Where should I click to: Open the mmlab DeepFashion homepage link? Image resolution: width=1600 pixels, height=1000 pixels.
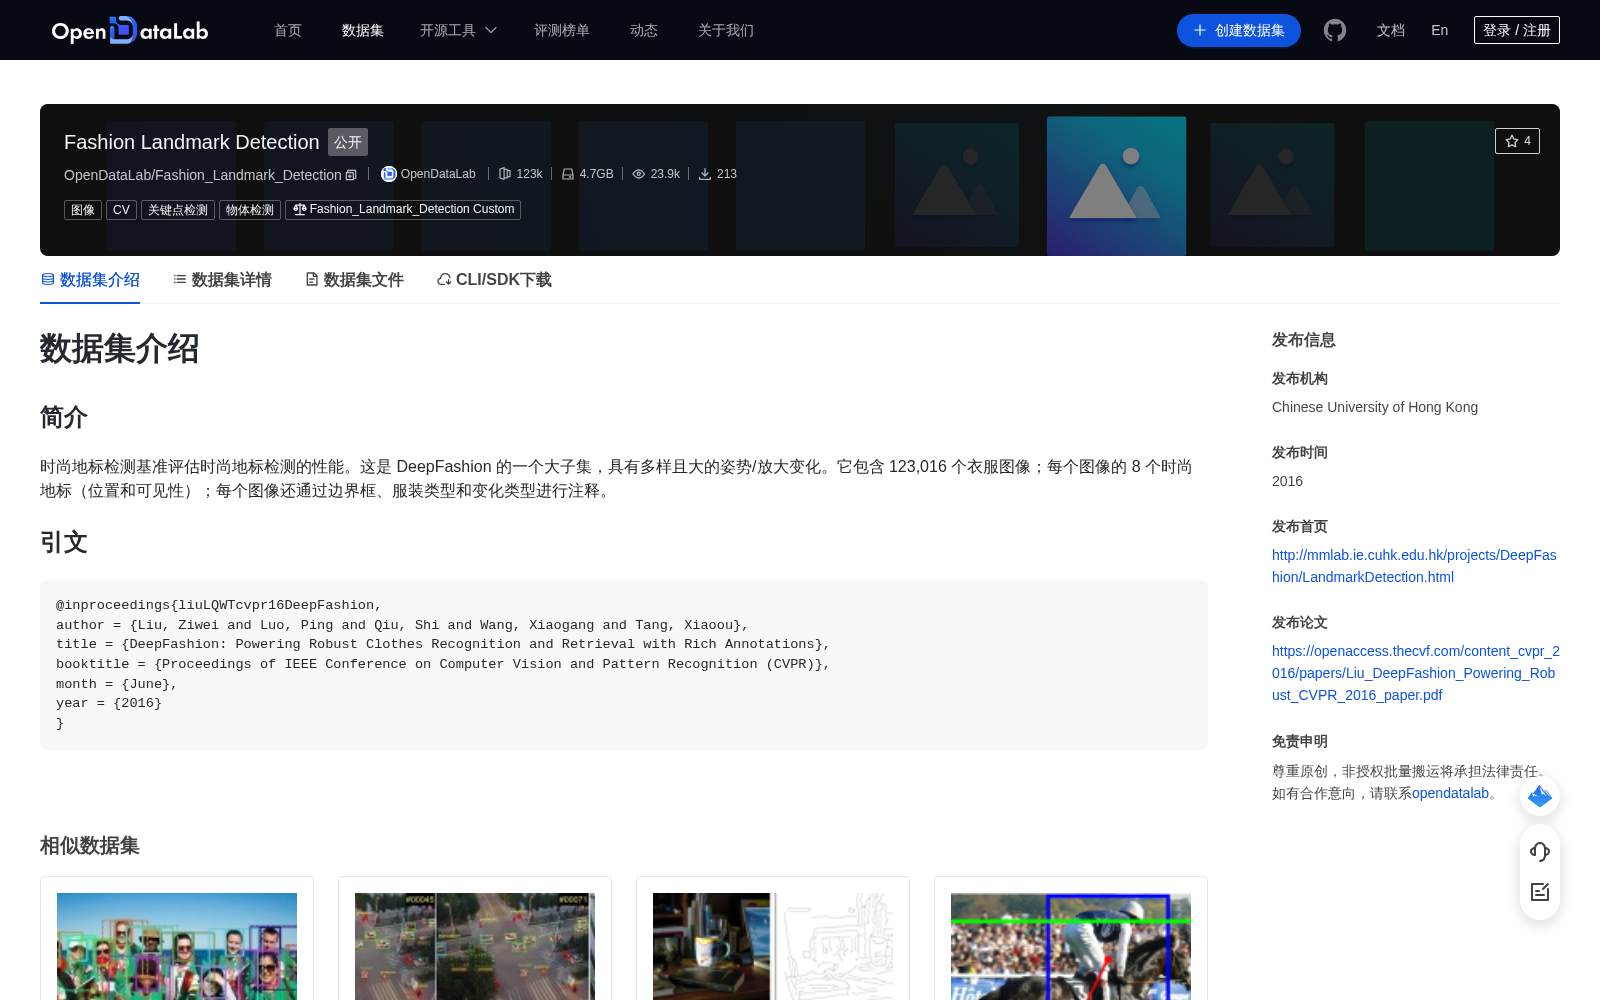point(1414,566)
